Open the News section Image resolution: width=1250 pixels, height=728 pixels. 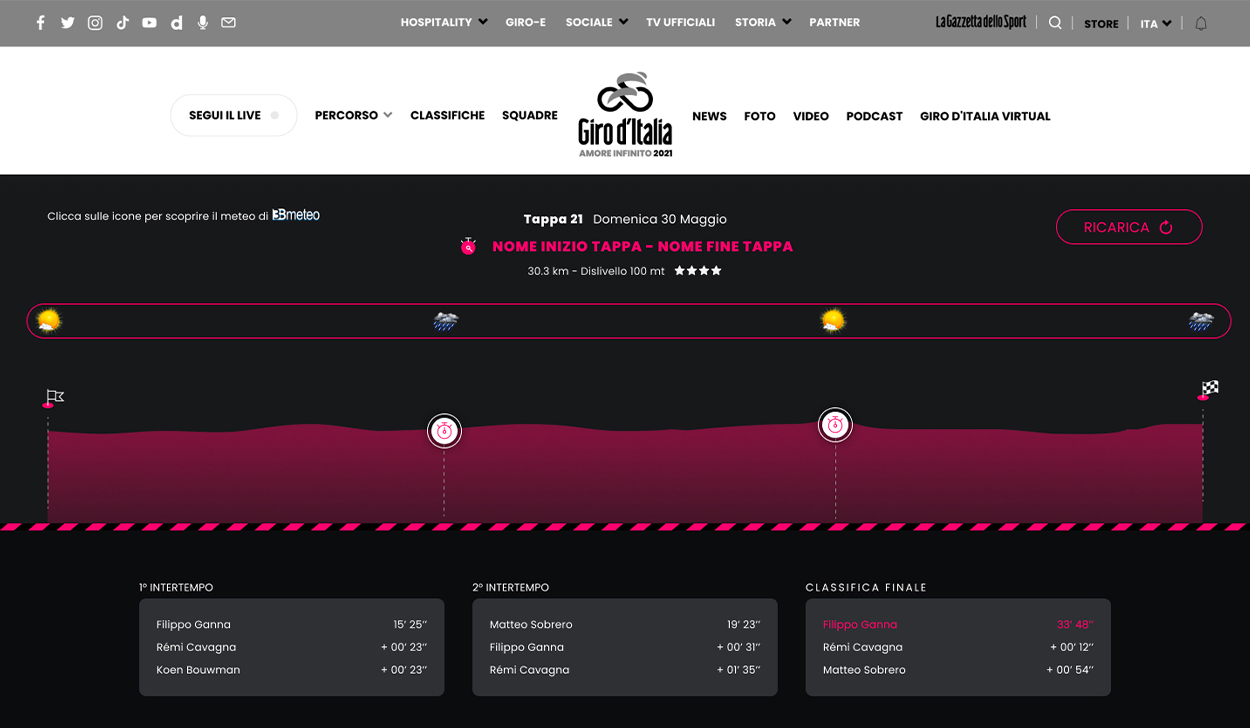coord(709,116)
